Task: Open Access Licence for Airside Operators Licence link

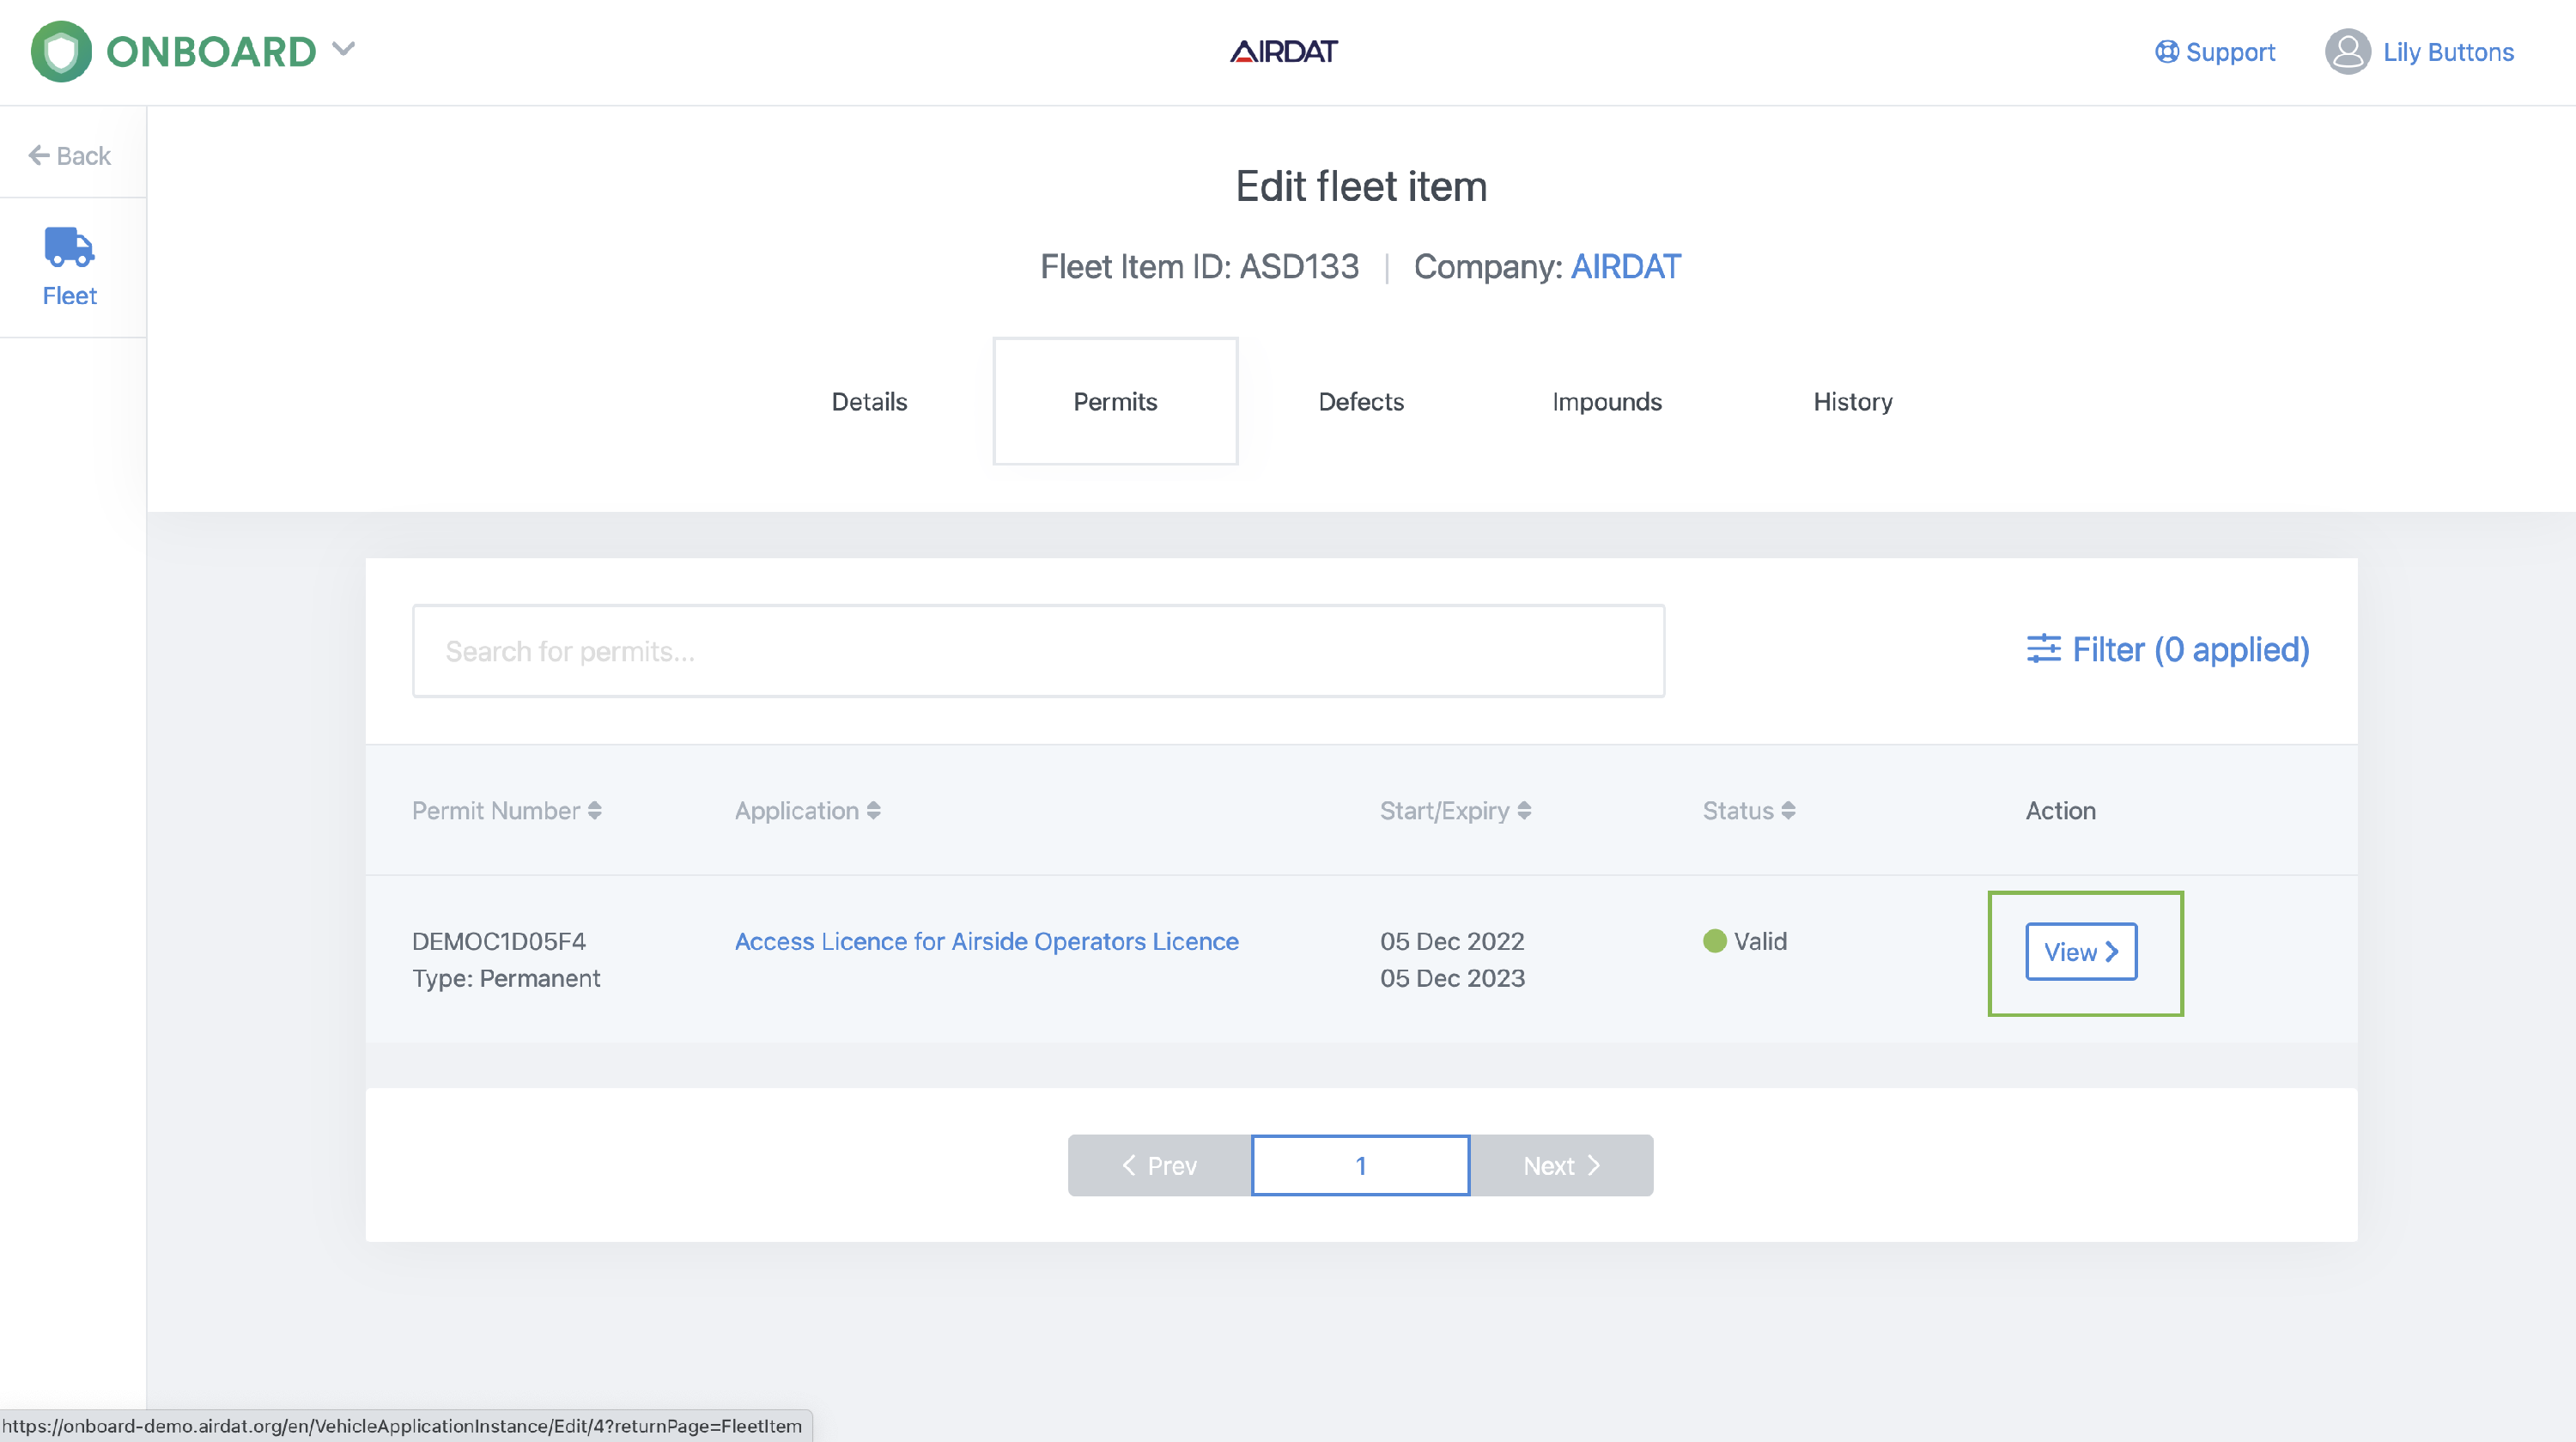Action: point(986,941)
